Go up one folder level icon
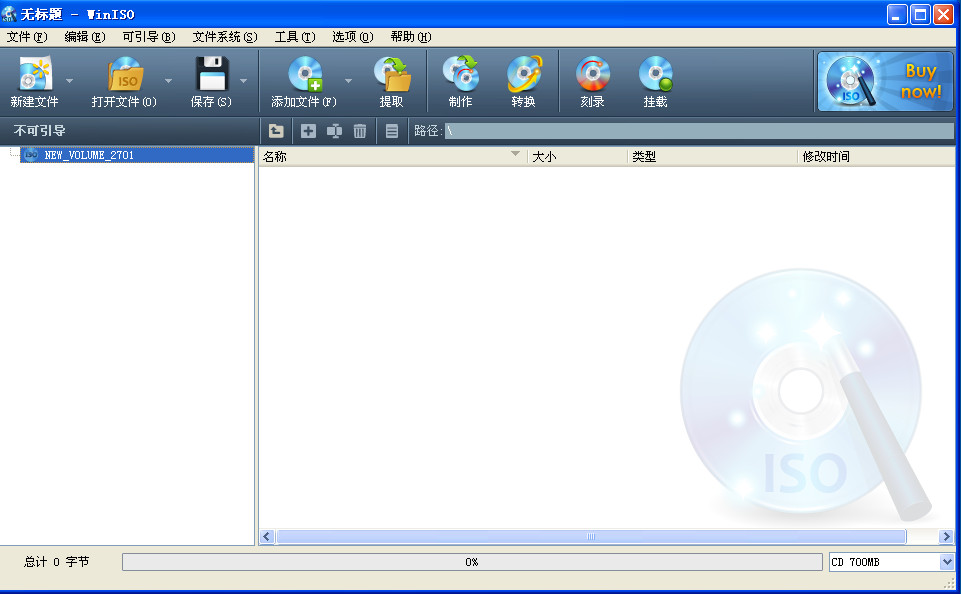 point(276,131)
